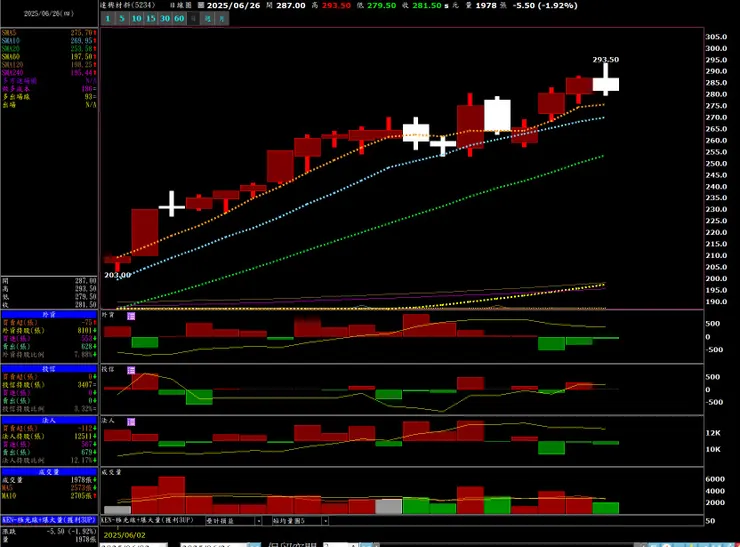Select the 成交量 blue panel header
740x547 pixels.
coord(49,471)
